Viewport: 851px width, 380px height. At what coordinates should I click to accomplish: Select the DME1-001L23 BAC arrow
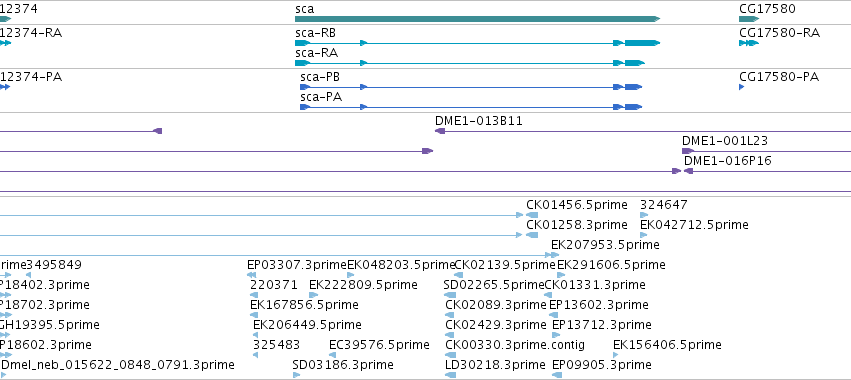(688, 151)
